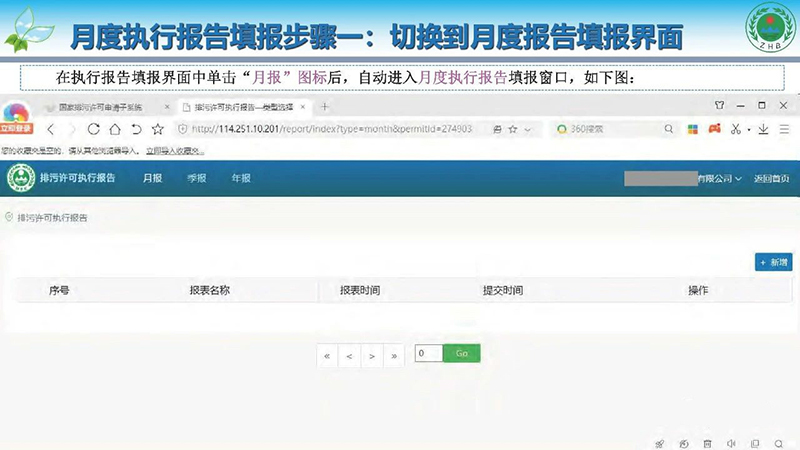Viewport: 800px width, 450px height.
Task: Go to browser home page icon
Action: 114,129
